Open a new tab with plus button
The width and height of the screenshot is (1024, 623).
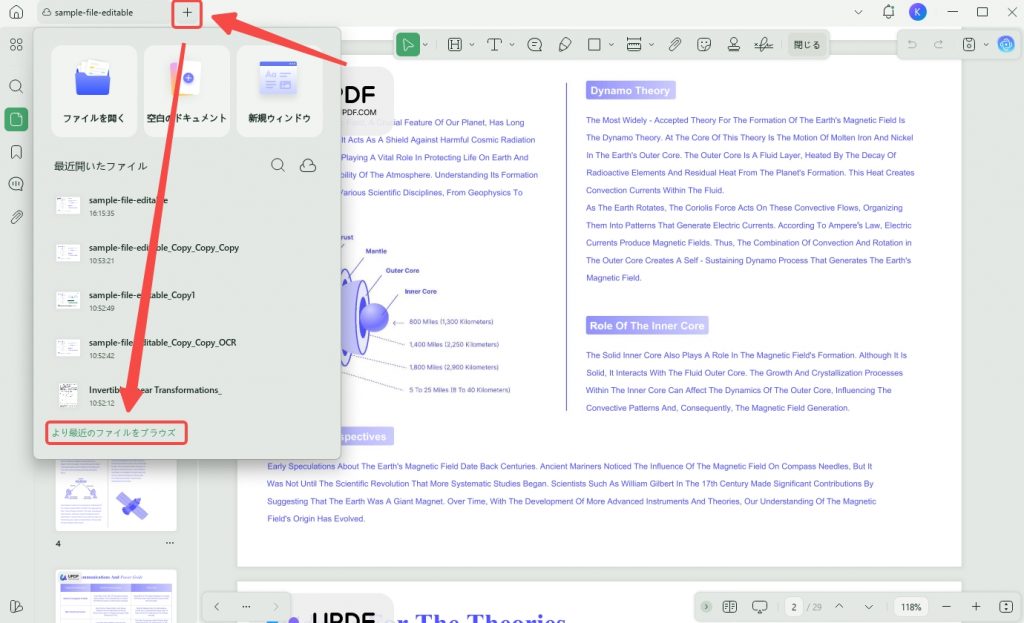click(x=187, y=12)
